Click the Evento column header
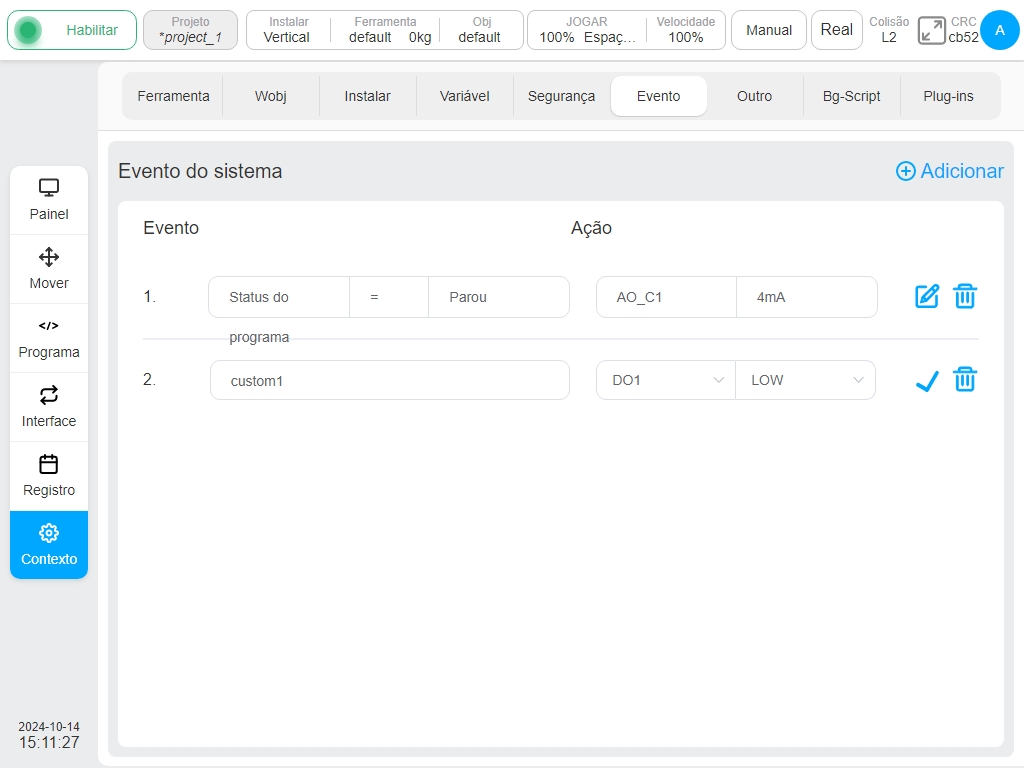 [x=171, y=228]
